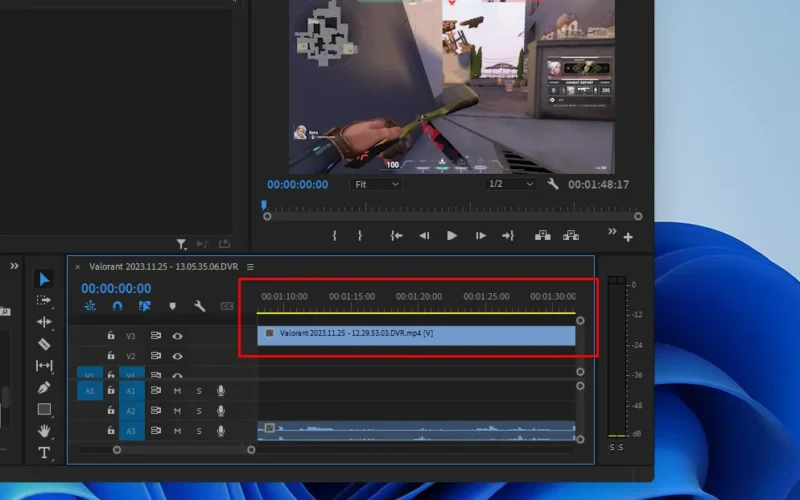Hide track V3 with eye icon
Viewport: 800px width, 500px height.
177,336
